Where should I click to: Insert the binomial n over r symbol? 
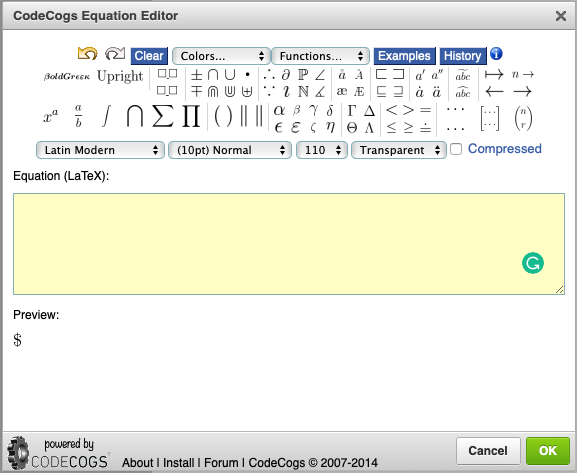coord(523,118)
